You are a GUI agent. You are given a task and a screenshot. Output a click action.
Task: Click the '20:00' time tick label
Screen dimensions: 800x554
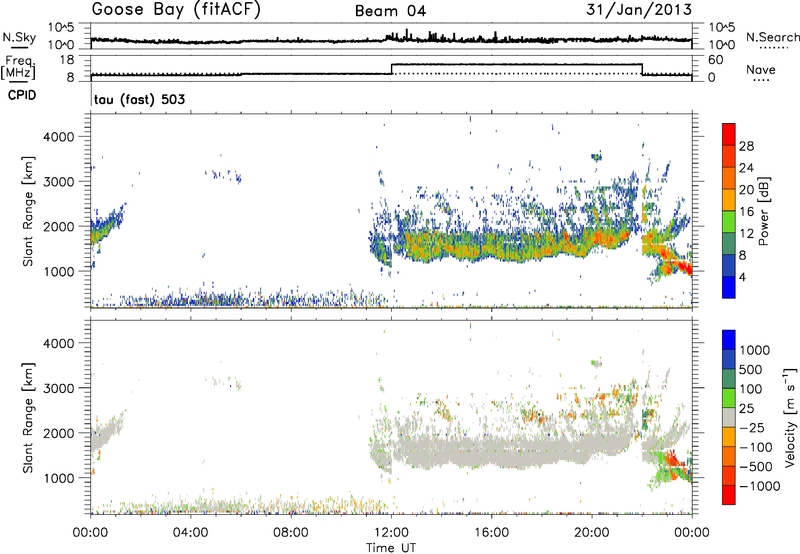tap(591, 533)
